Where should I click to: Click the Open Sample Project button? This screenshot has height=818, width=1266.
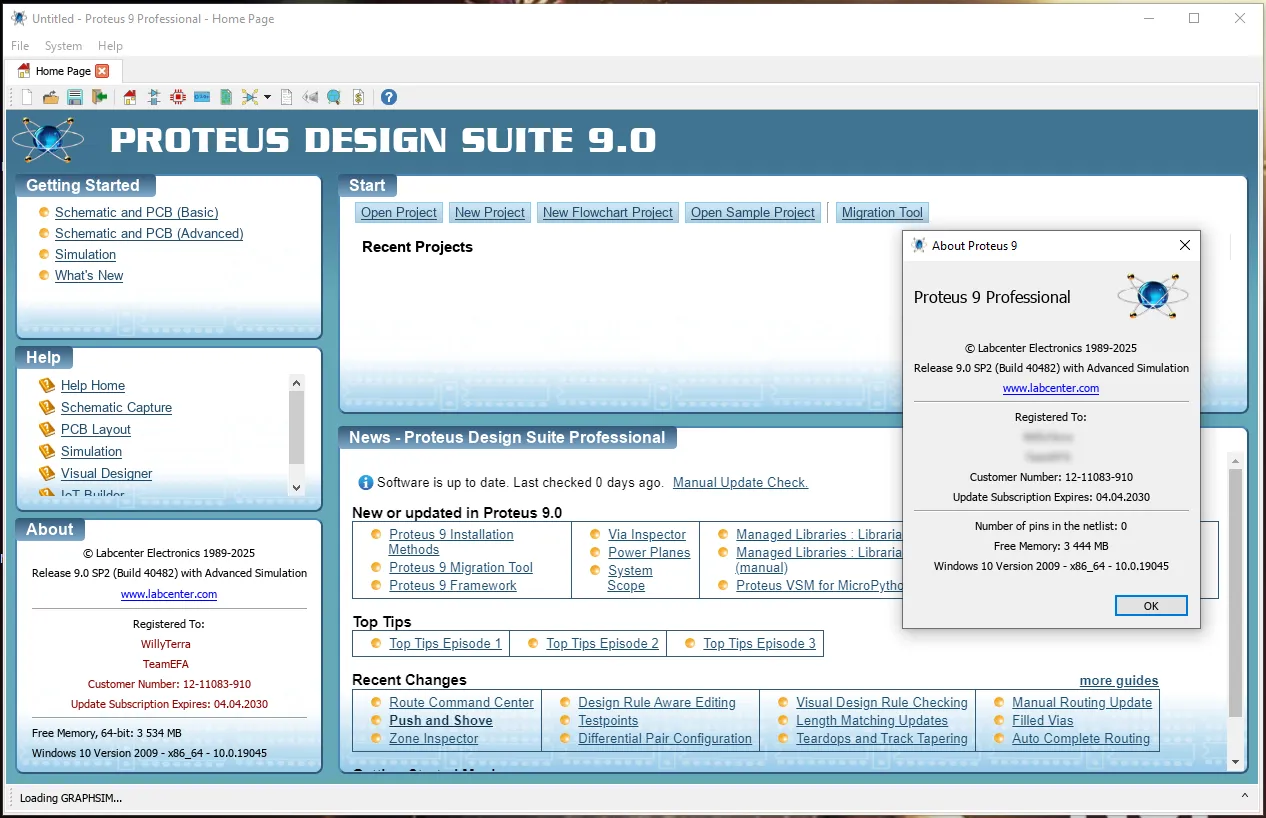pyautogui.click(x=753, y=212)
